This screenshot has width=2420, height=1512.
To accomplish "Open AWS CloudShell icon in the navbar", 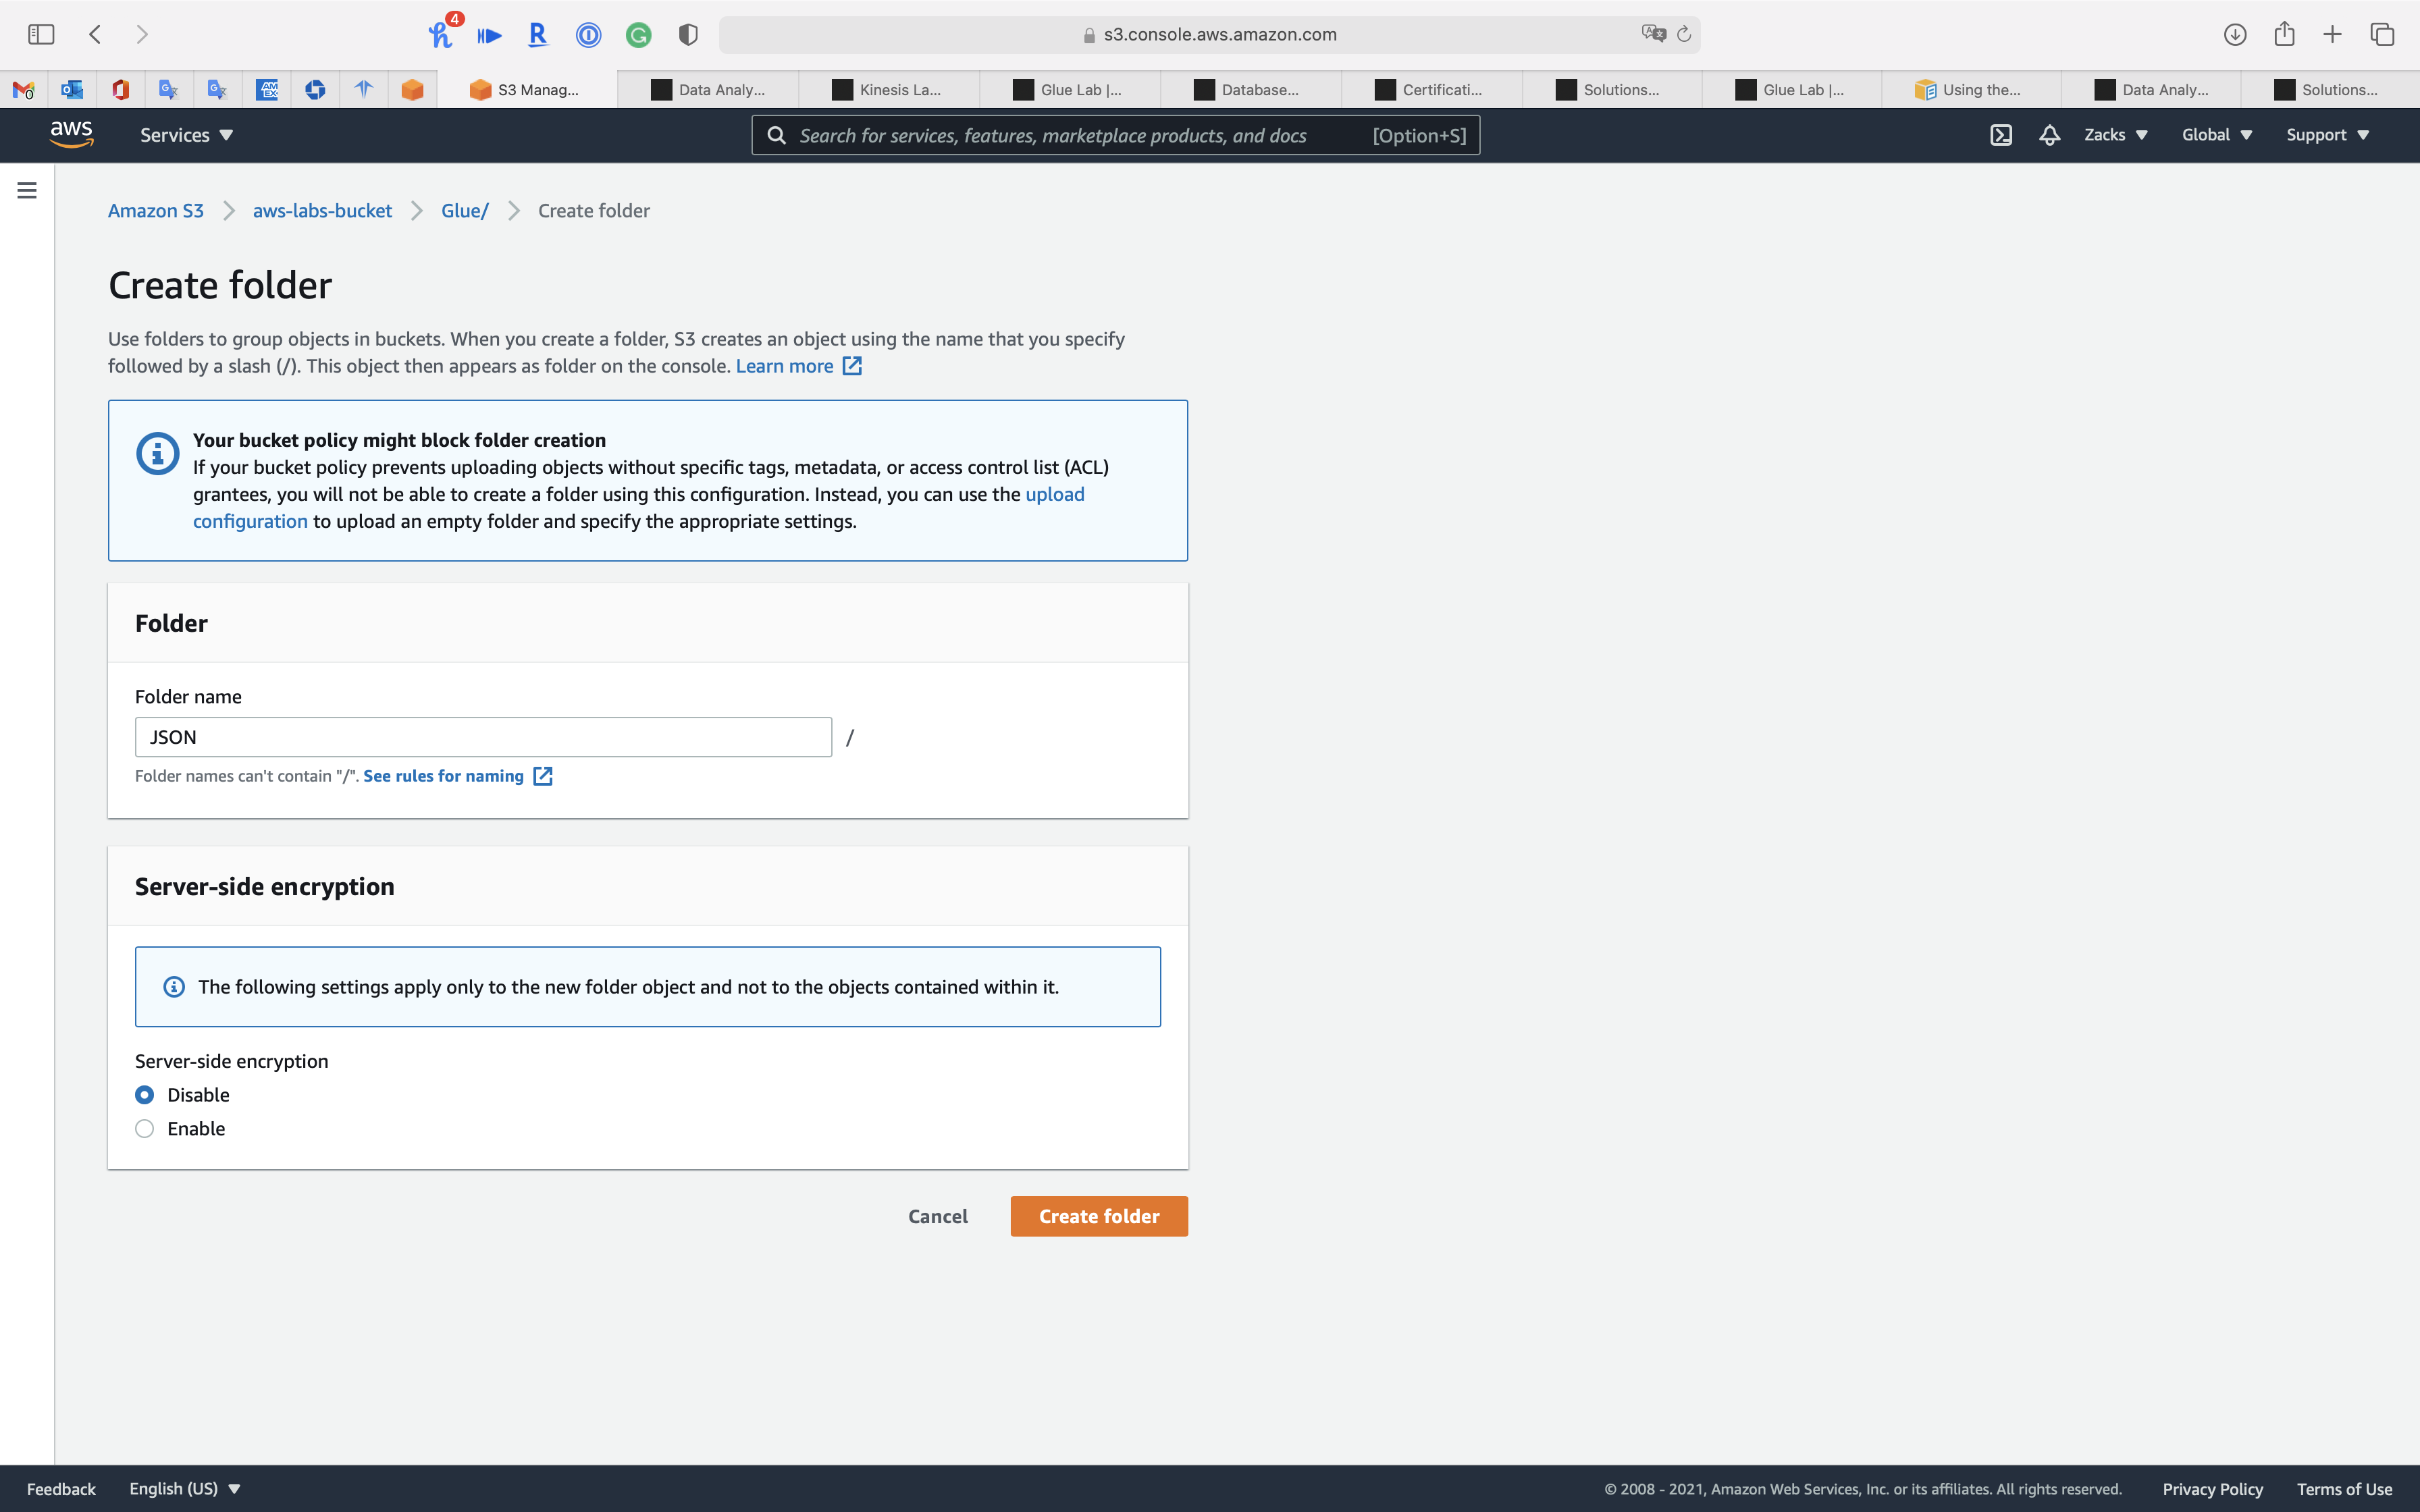I will 2000,135.
